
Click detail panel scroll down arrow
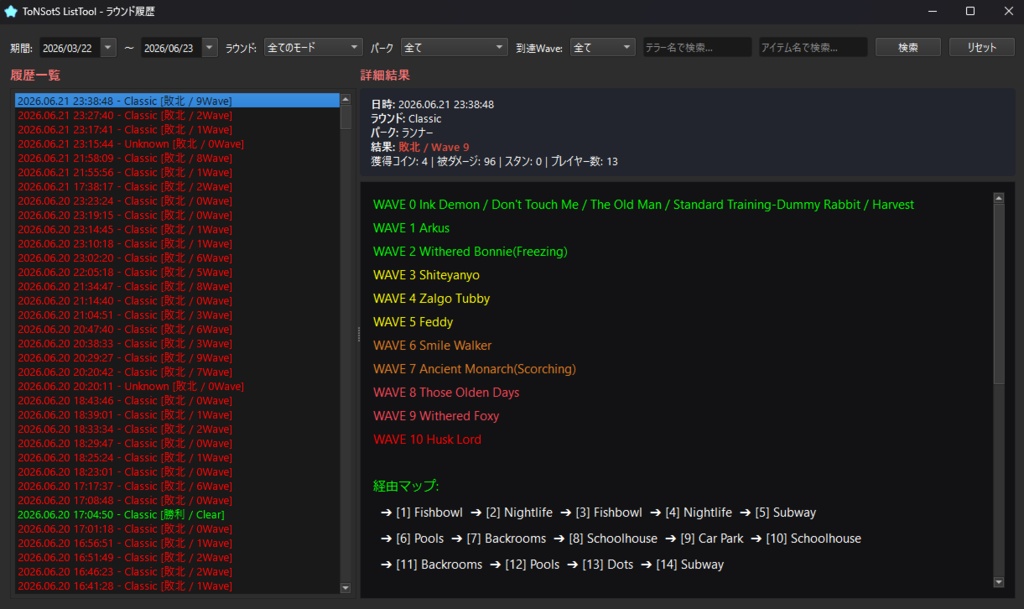[999, 582]
